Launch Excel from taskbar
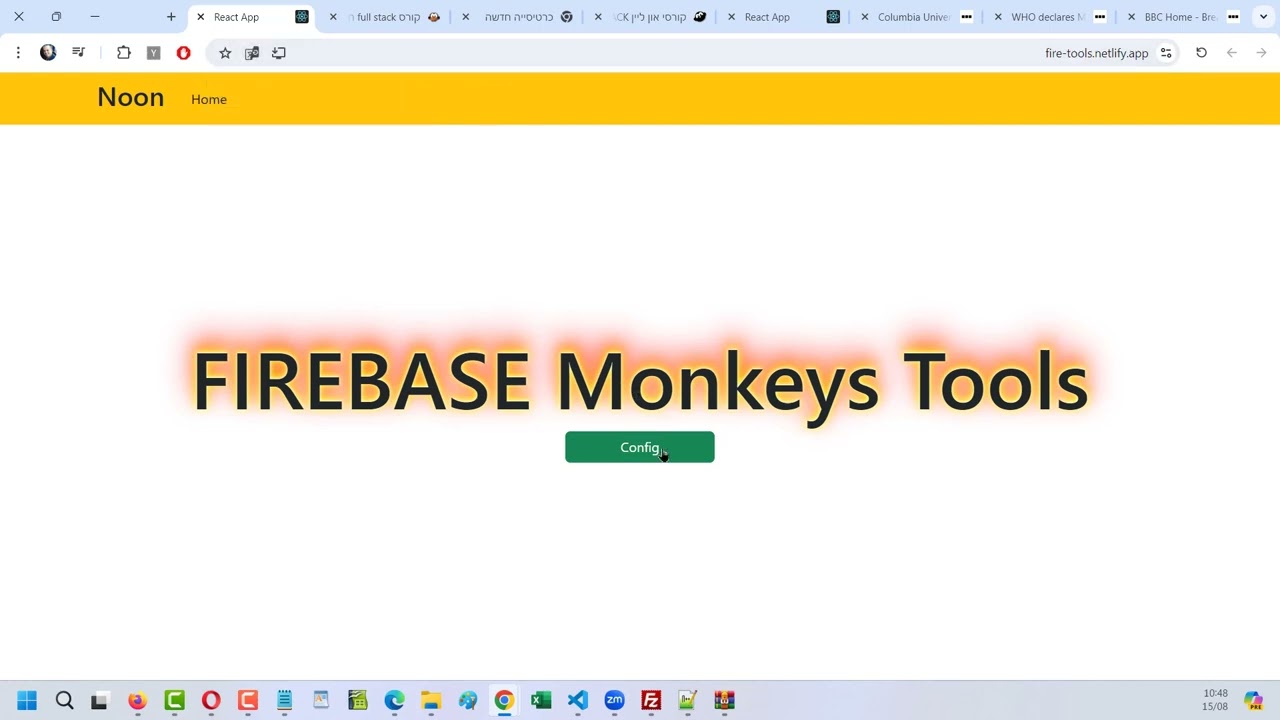This screenshot has width=1280, height=720. 541,701
